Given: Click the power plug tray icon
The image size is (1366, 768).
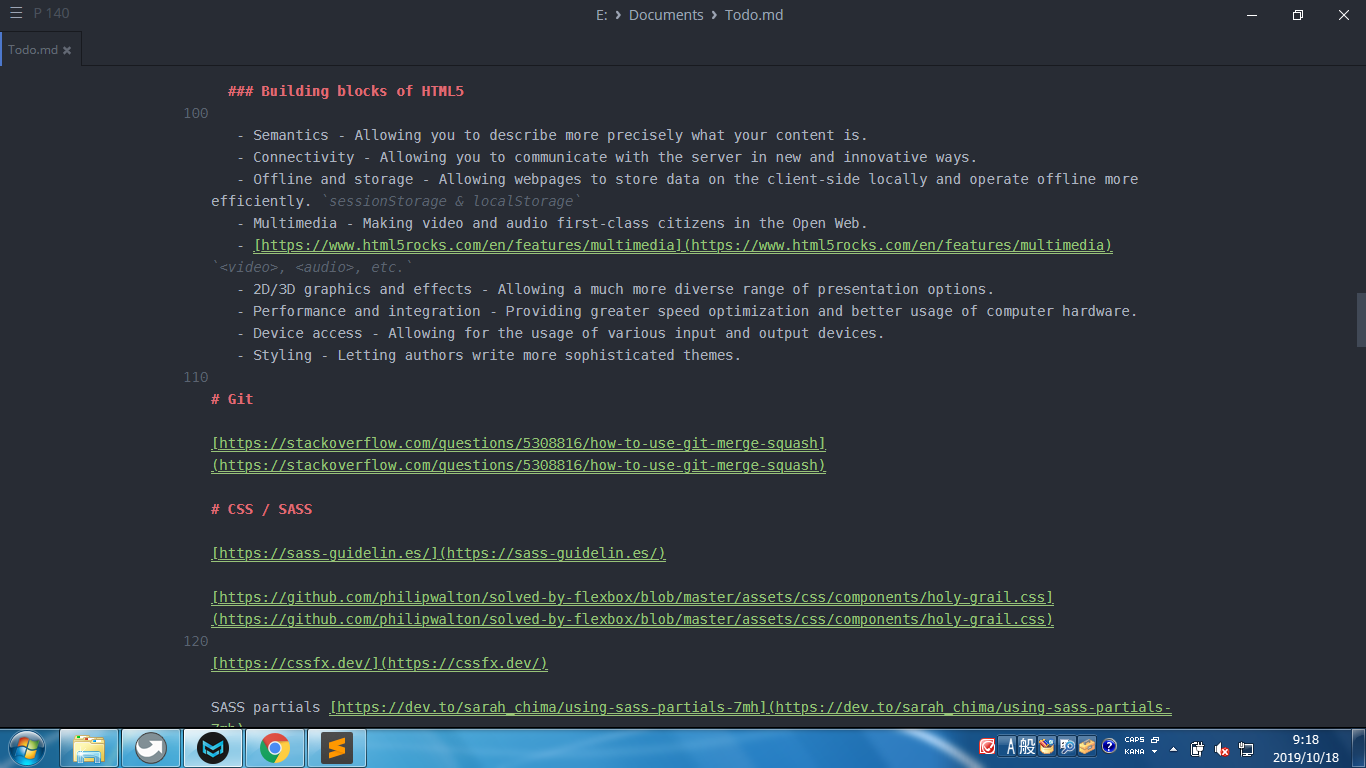Looking at the screenshot, I should (x=1197, y=748).
